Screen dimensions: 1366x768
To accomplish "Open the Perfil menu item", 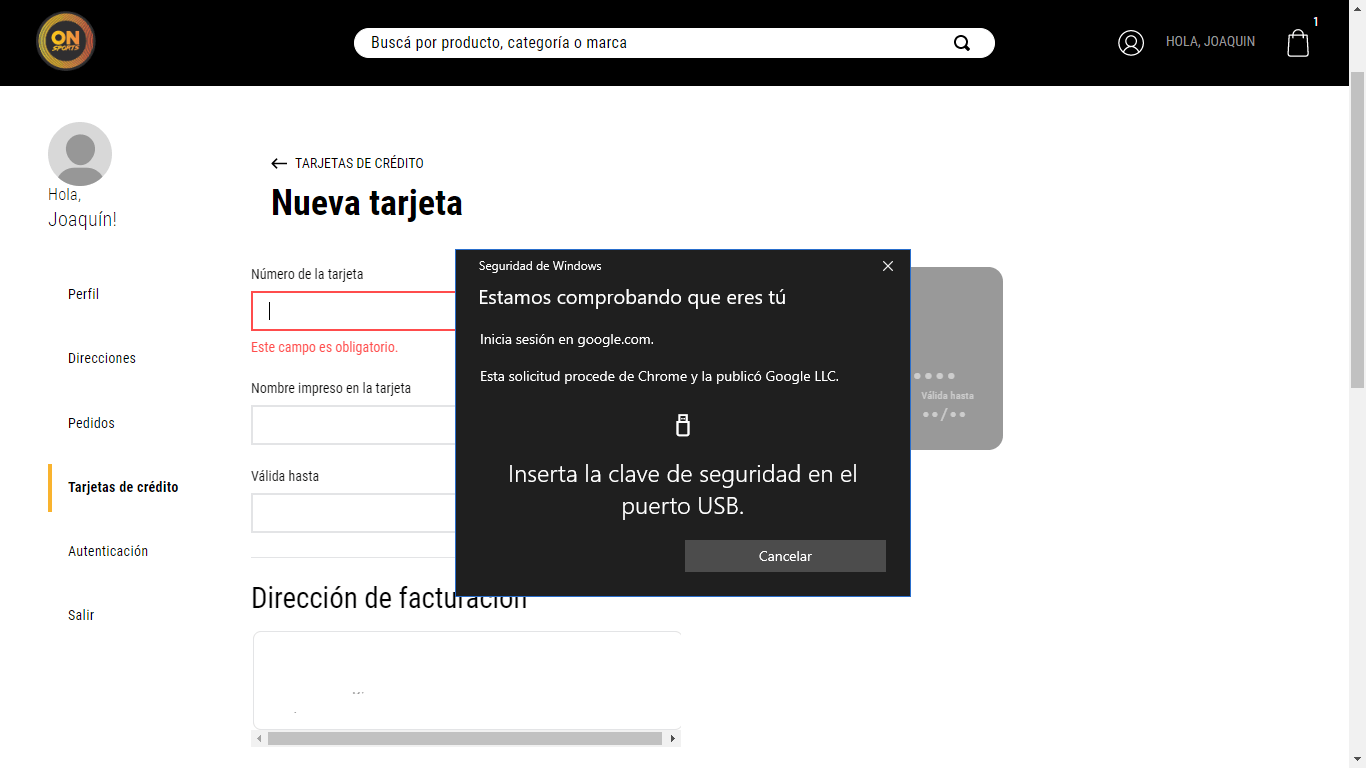I will tap(83, 294).
